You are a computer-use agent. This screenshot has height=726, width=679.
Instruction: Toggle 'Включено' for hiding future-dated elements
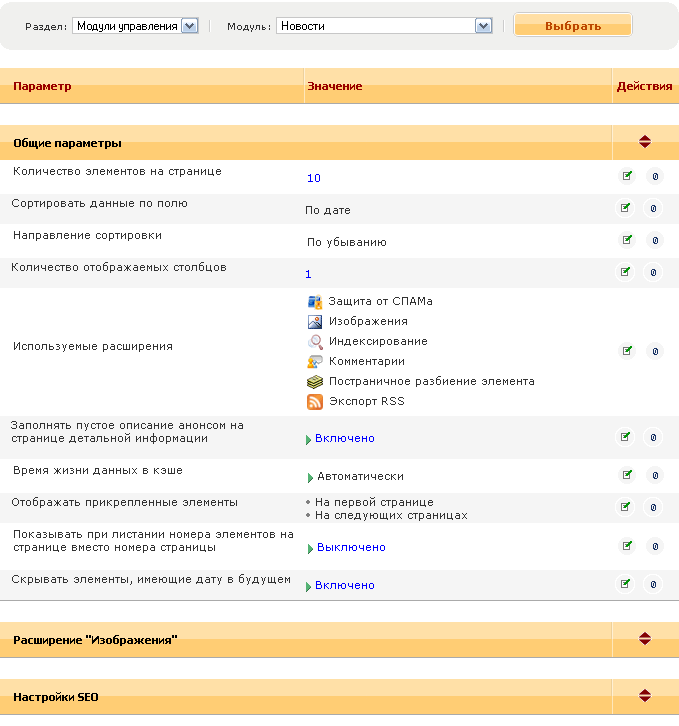(344, 585)
